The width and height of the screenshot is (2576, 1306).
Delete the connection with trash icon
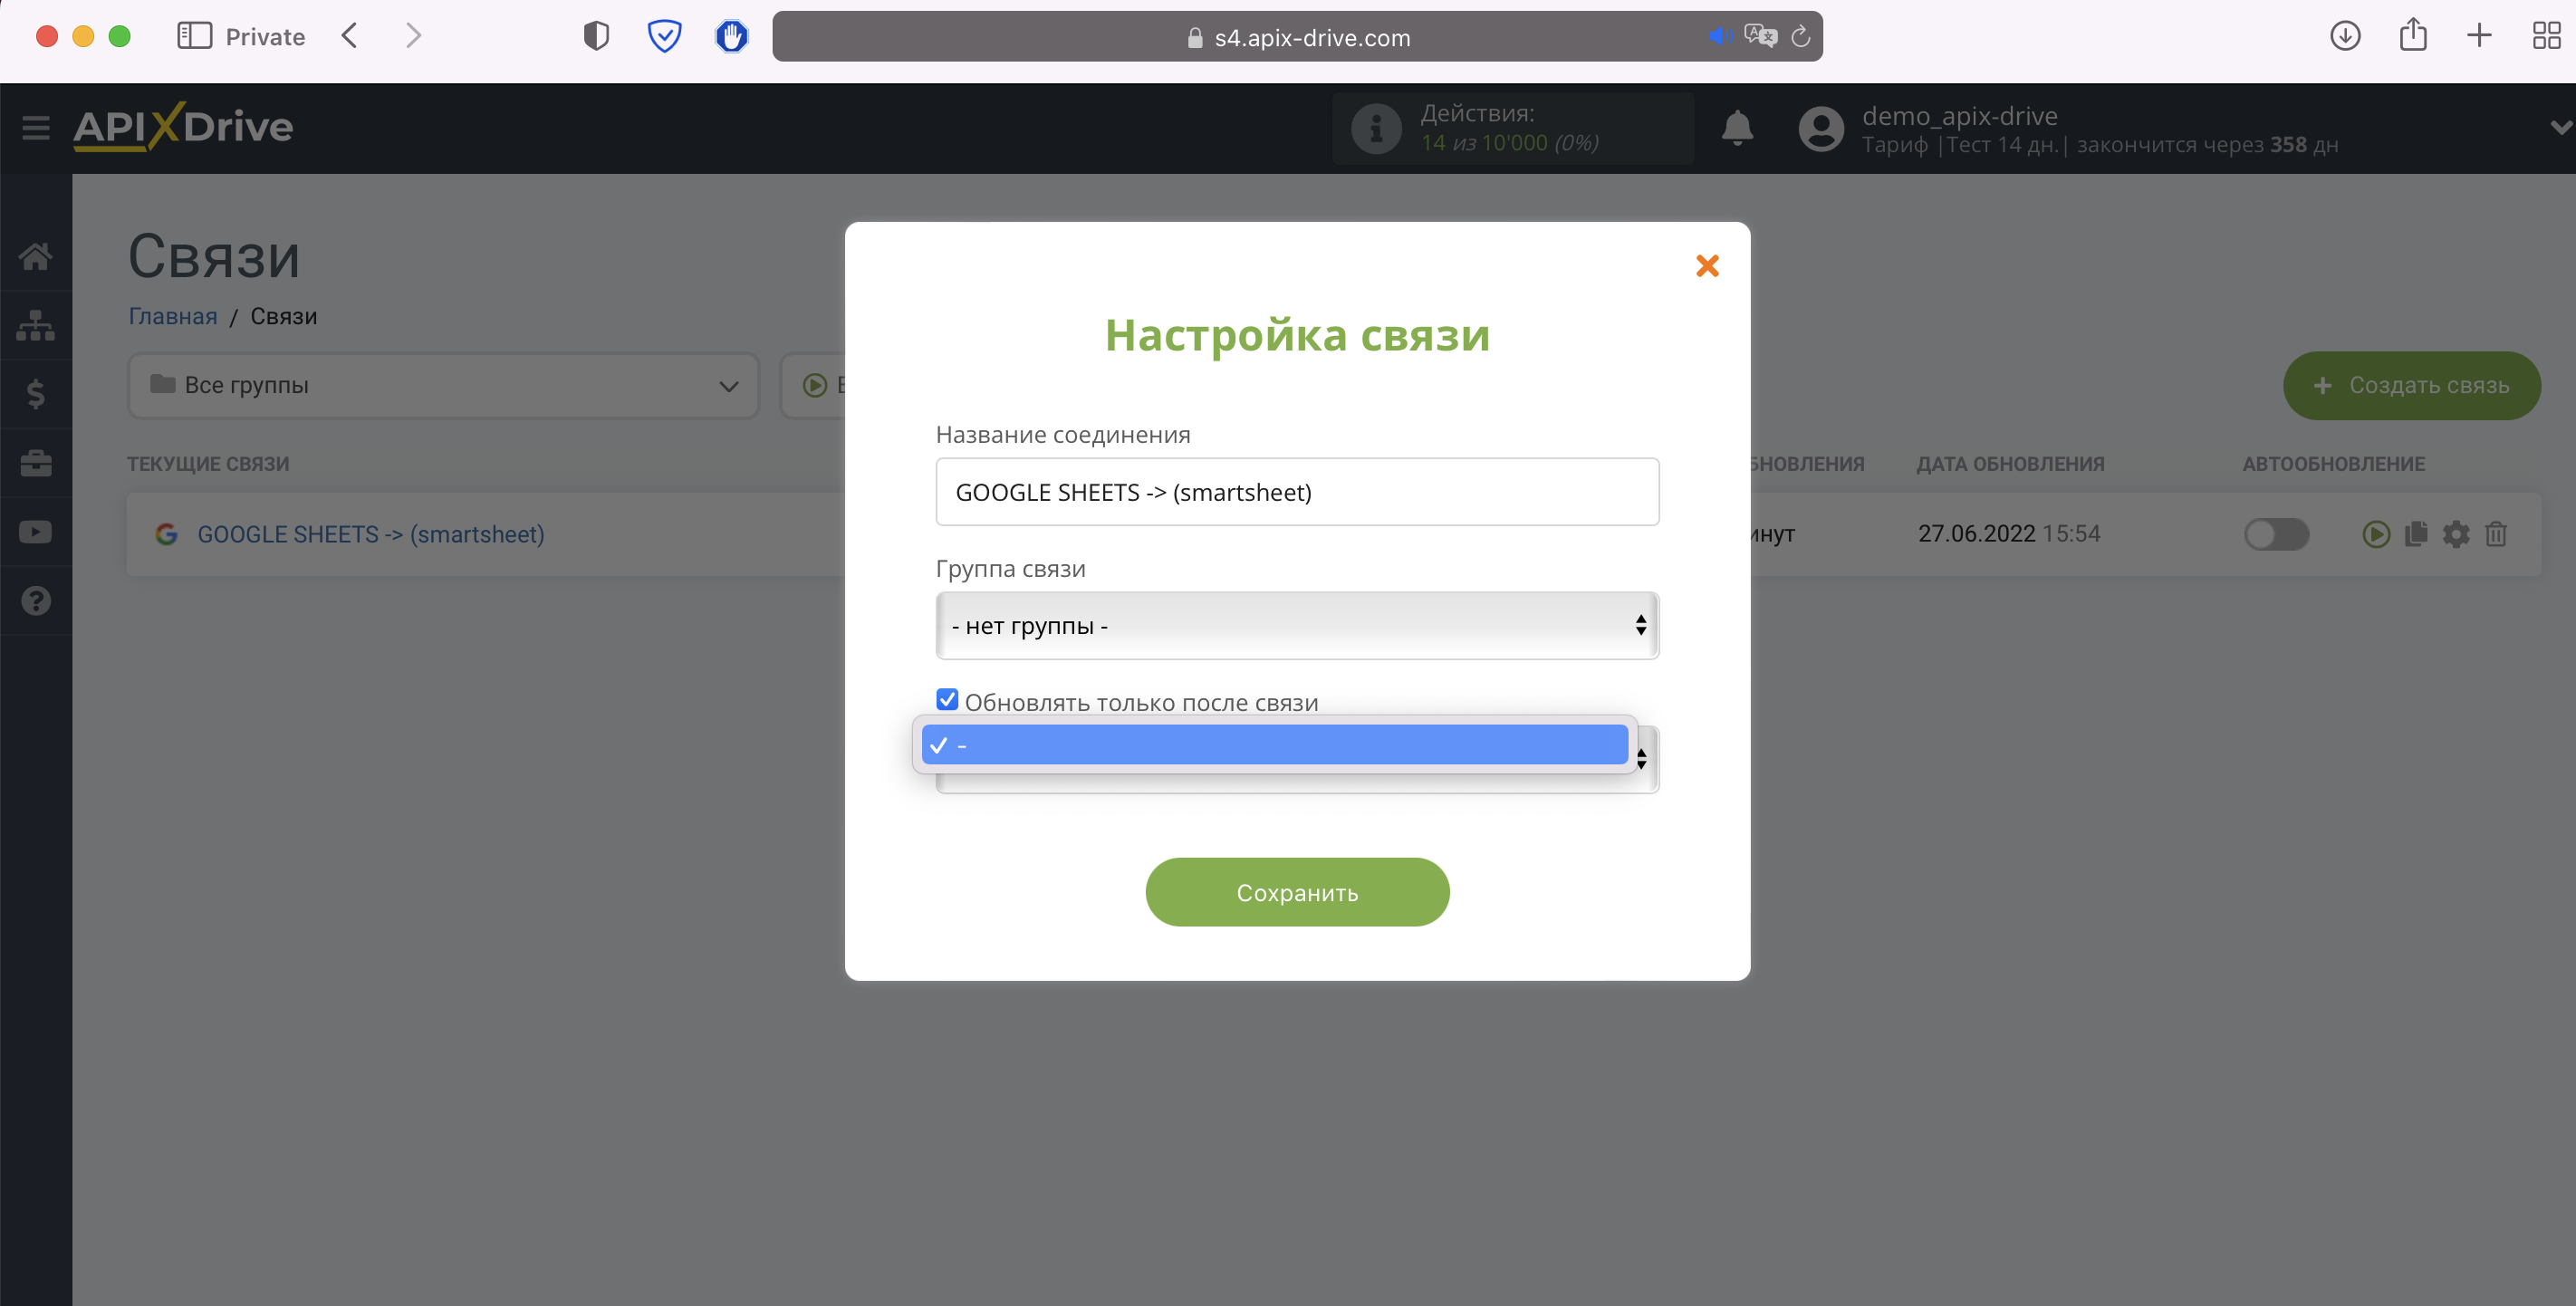[2495, 534]
